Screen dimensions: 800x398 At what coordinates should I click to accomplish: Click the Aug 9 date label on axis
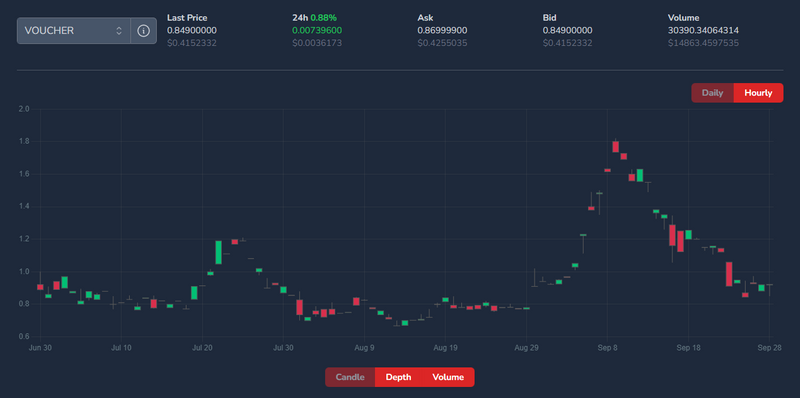point(364,348)
